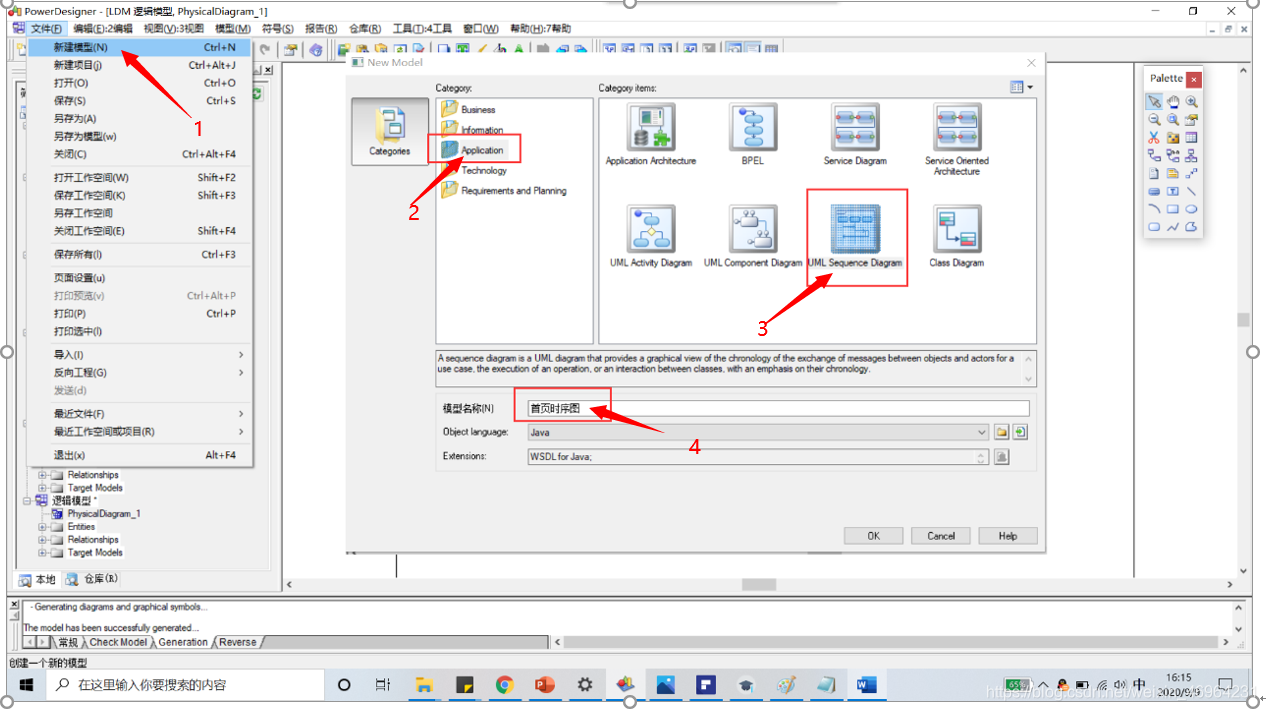This screenshot has height=711, width=1266.
Task: Choose the Service Diagram item
Action: (x=855, y=135)
